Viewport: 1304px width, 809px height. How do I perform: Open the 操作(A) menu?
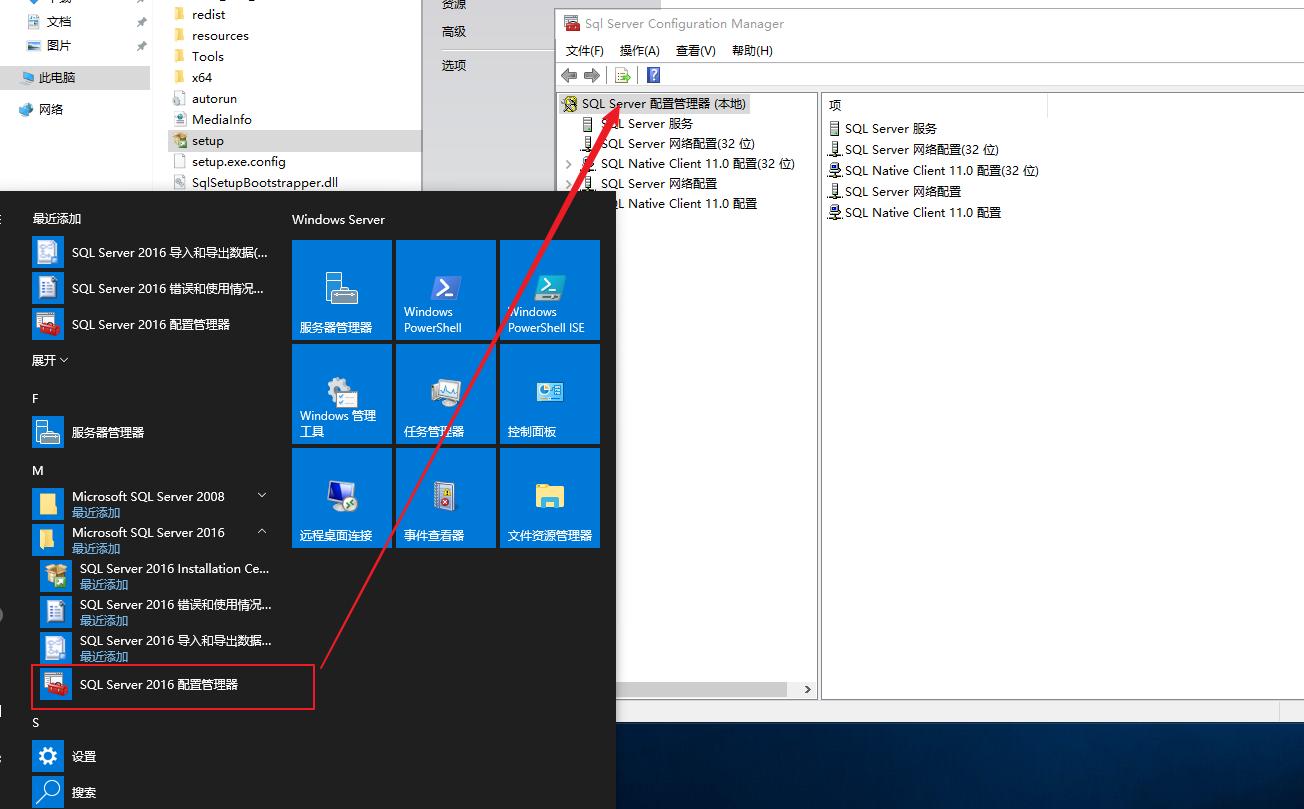[x=639, y=50]
